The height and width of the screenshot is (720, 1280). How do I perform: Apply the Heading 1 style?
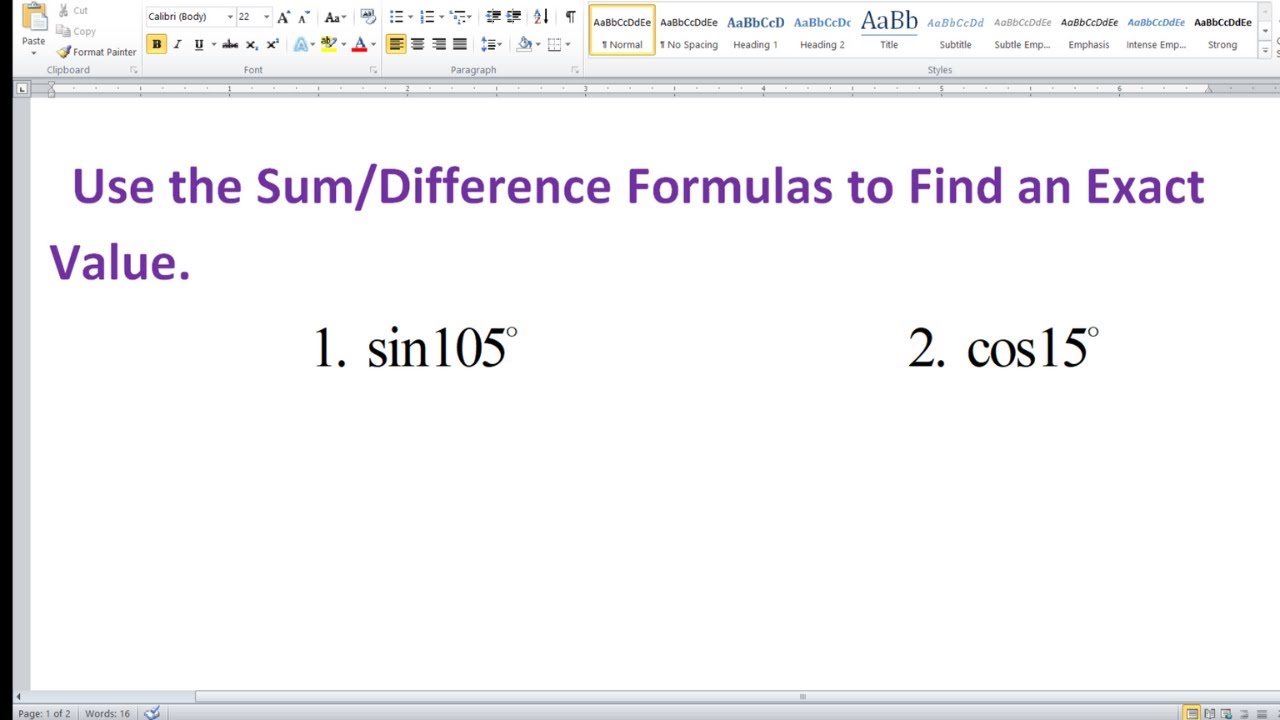755,31
